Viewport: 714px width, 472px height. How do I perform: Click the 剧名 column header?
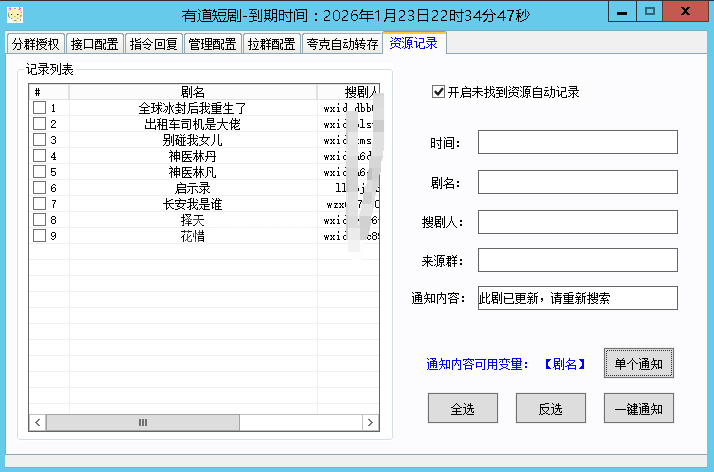193,92
